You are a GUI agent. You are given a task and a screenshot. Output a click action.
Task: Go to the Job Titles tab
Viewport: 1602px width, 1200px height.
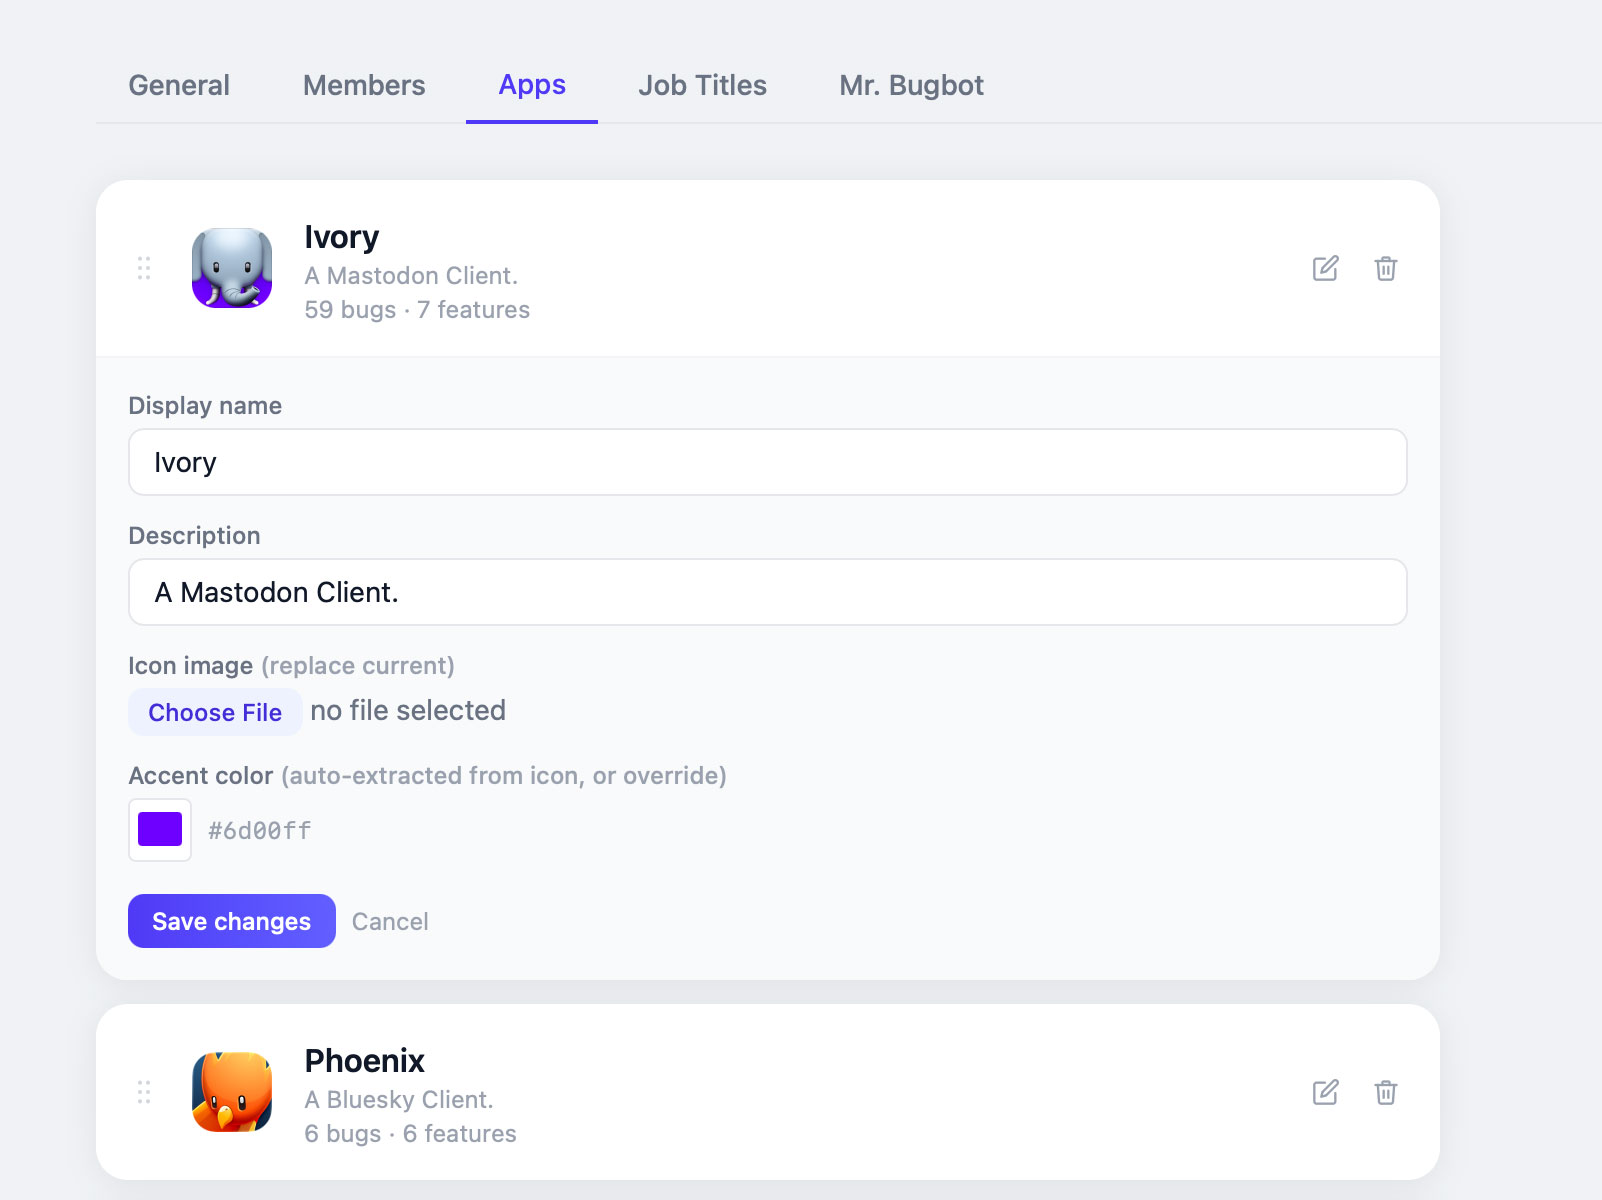click(x=702, y=86)
